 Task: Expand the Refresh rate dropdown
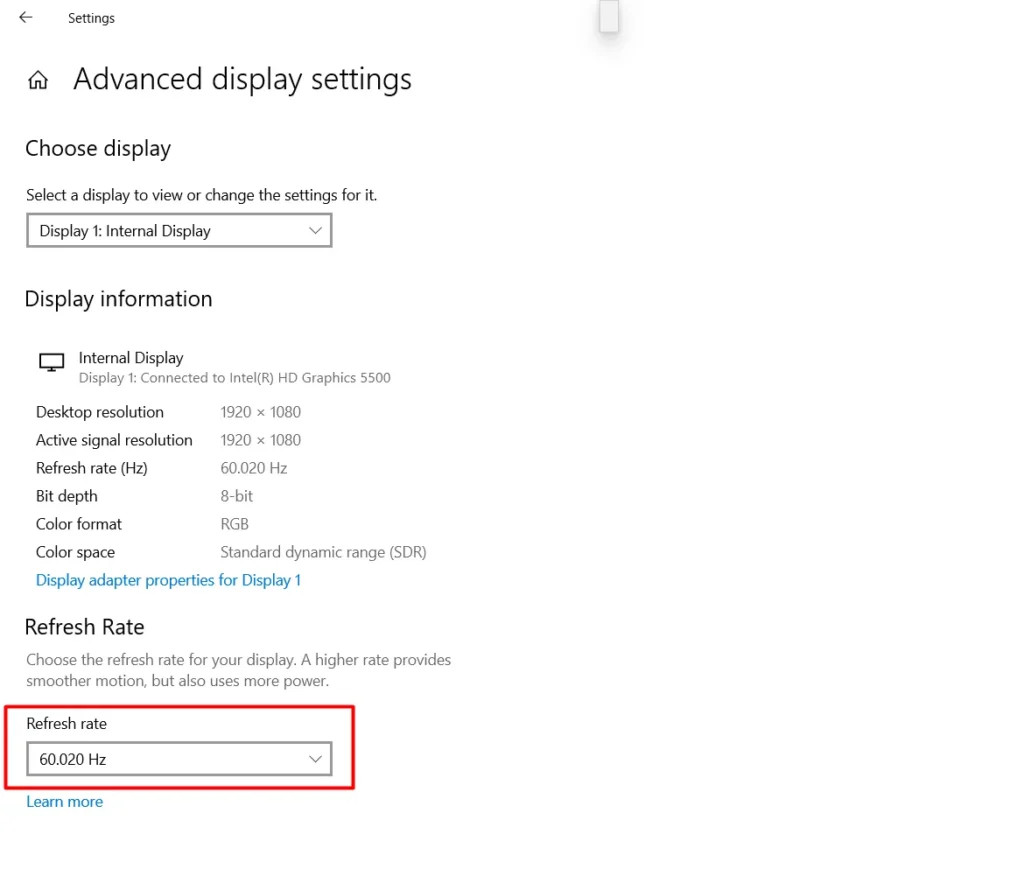point(179,759)
